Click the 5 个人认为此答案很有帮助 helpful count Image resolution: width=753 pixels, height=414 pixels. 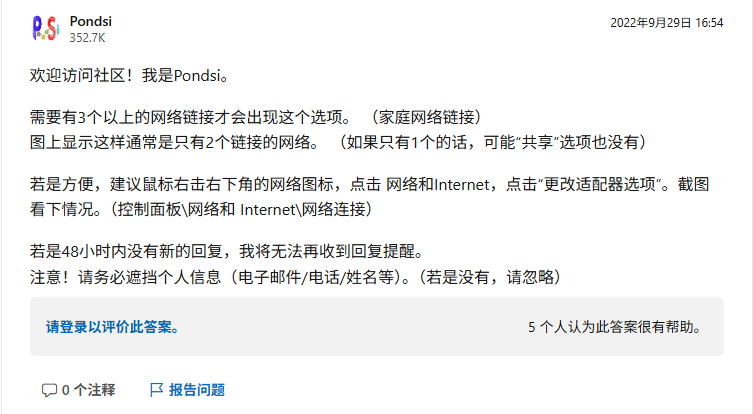615,327
